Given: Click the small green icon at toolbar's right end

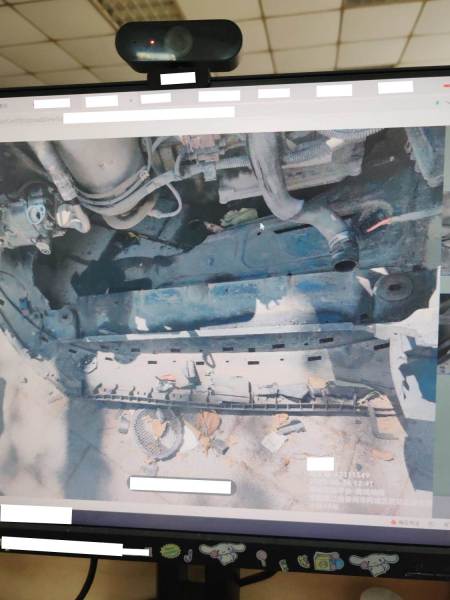Looking at the screenshot, I should coord(438,102).
